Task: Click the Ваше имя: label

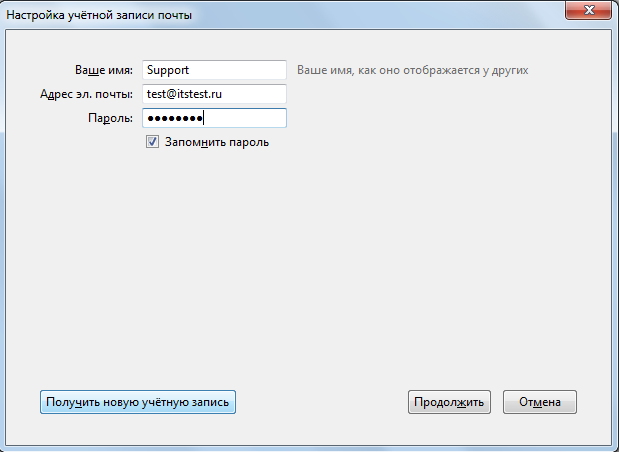Action: 104,70
